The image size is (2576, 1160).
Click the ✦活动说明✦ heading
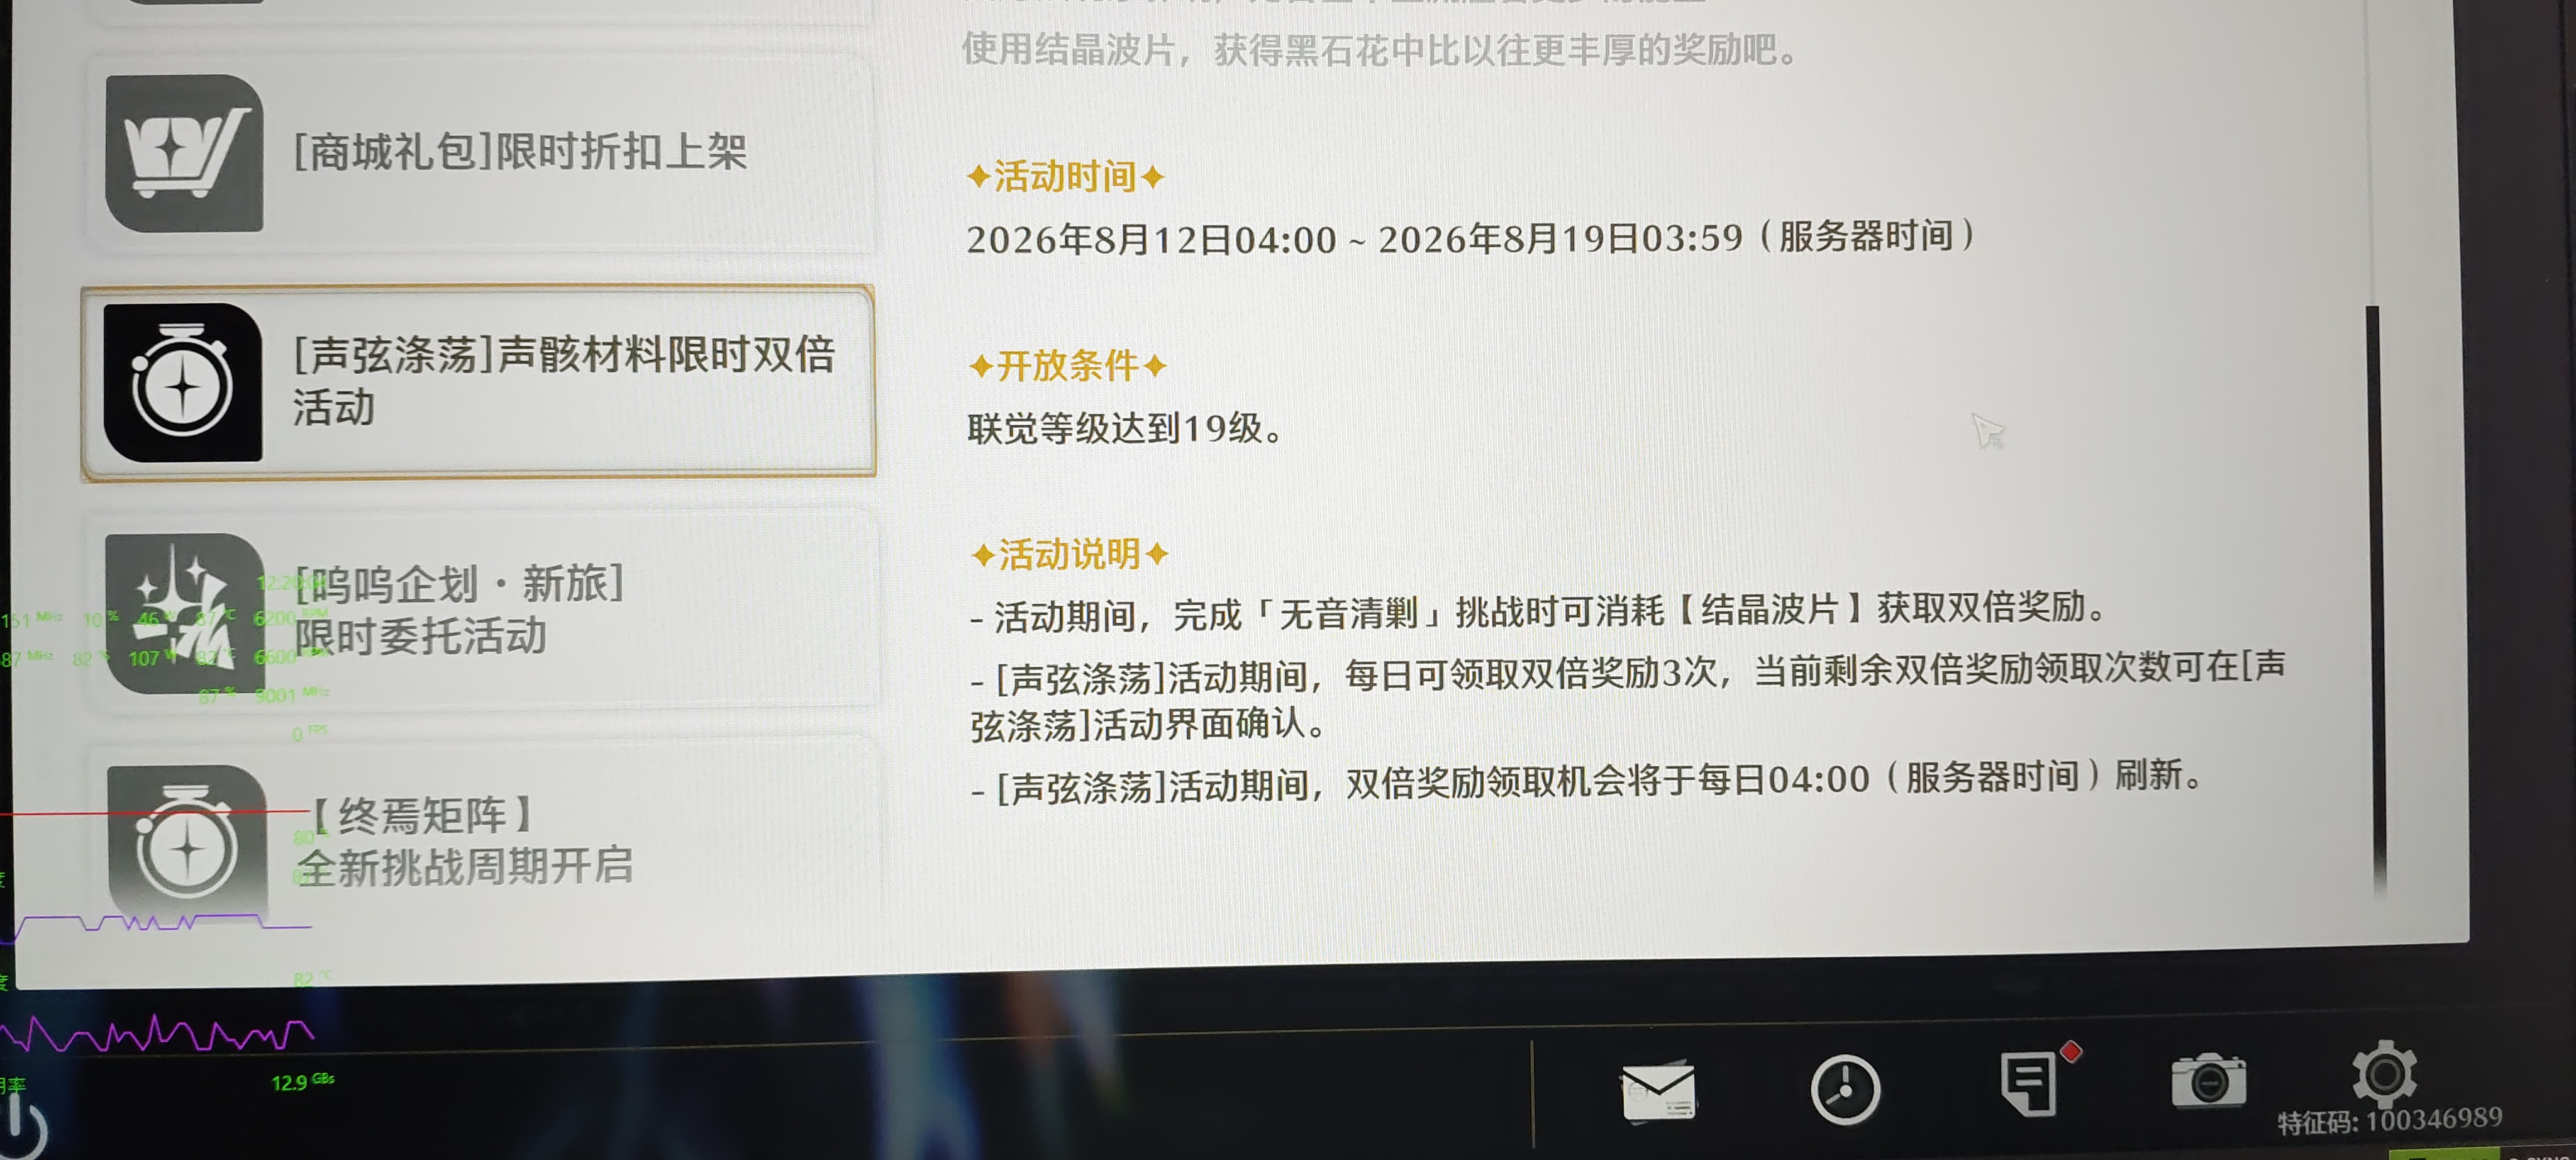point(1070,554)
